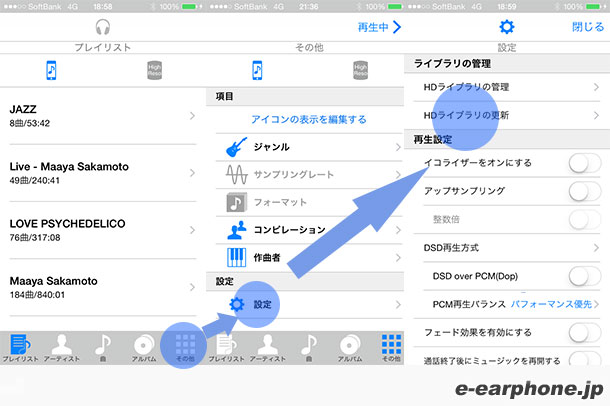610x406 pixels.
Task: Toggle イコライザーをオンにする switch
Action: click(x=585, y=163)
